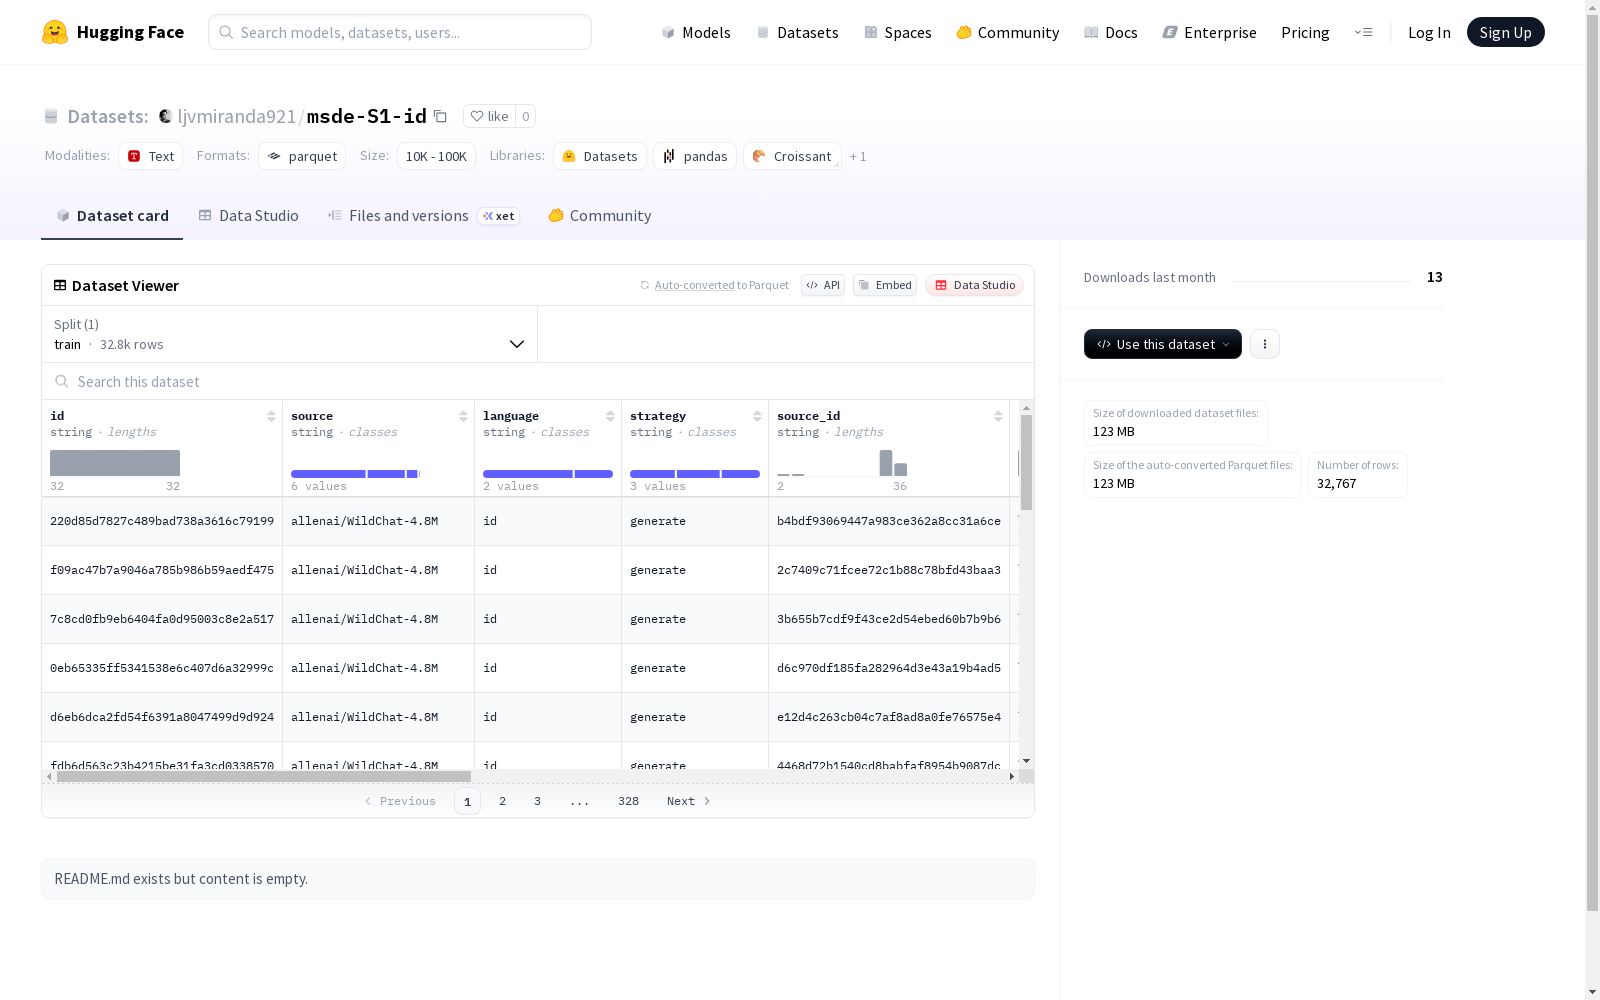Go to Spaces in top navigation
This screenshot has width=1600, height=1000.
(x=898, y=32)
